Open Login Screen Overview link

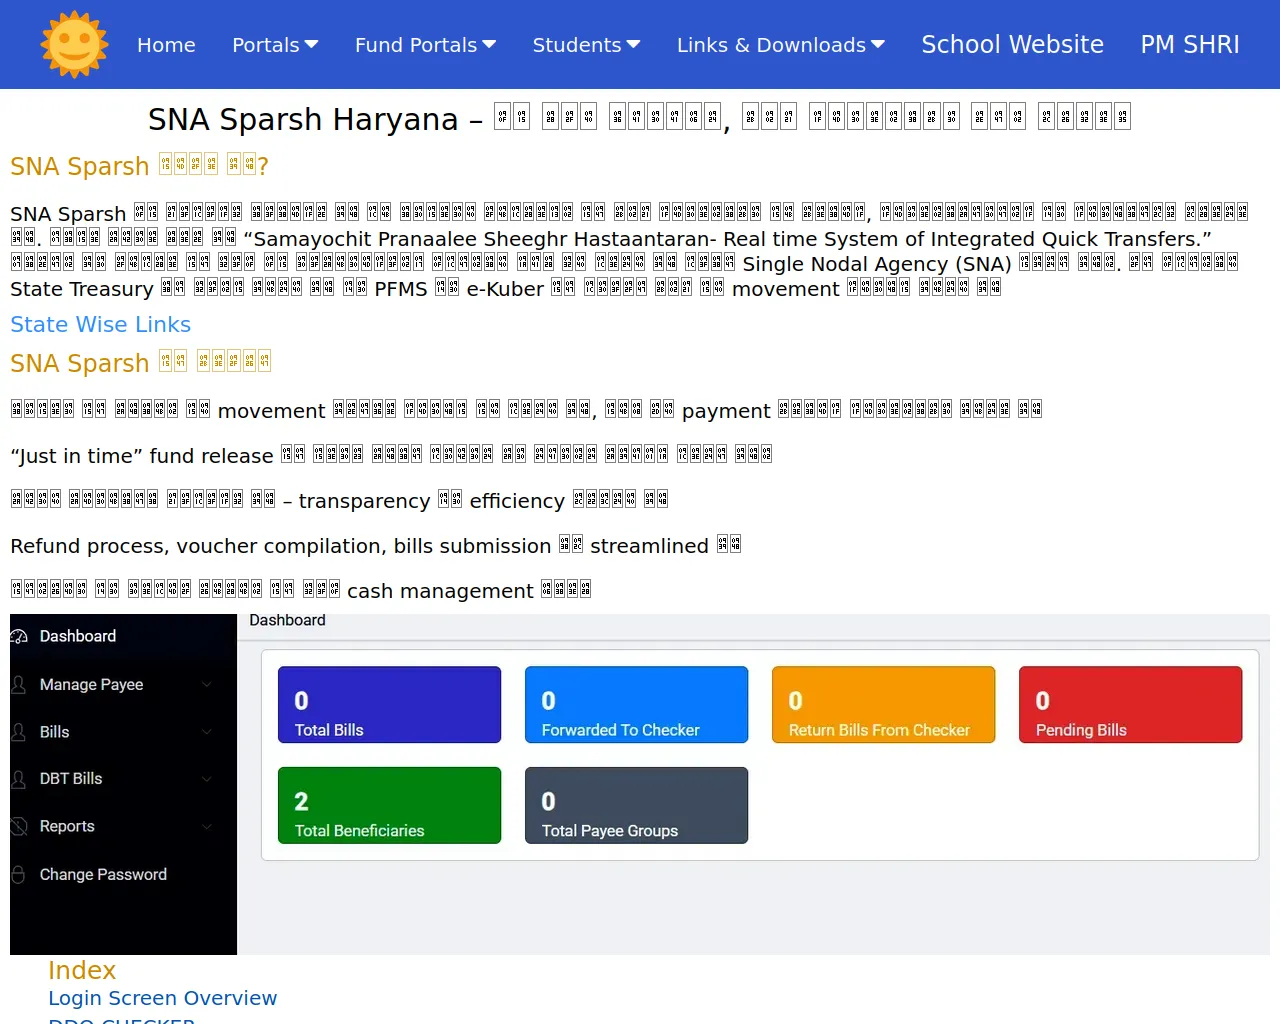(x=162, y=998)
